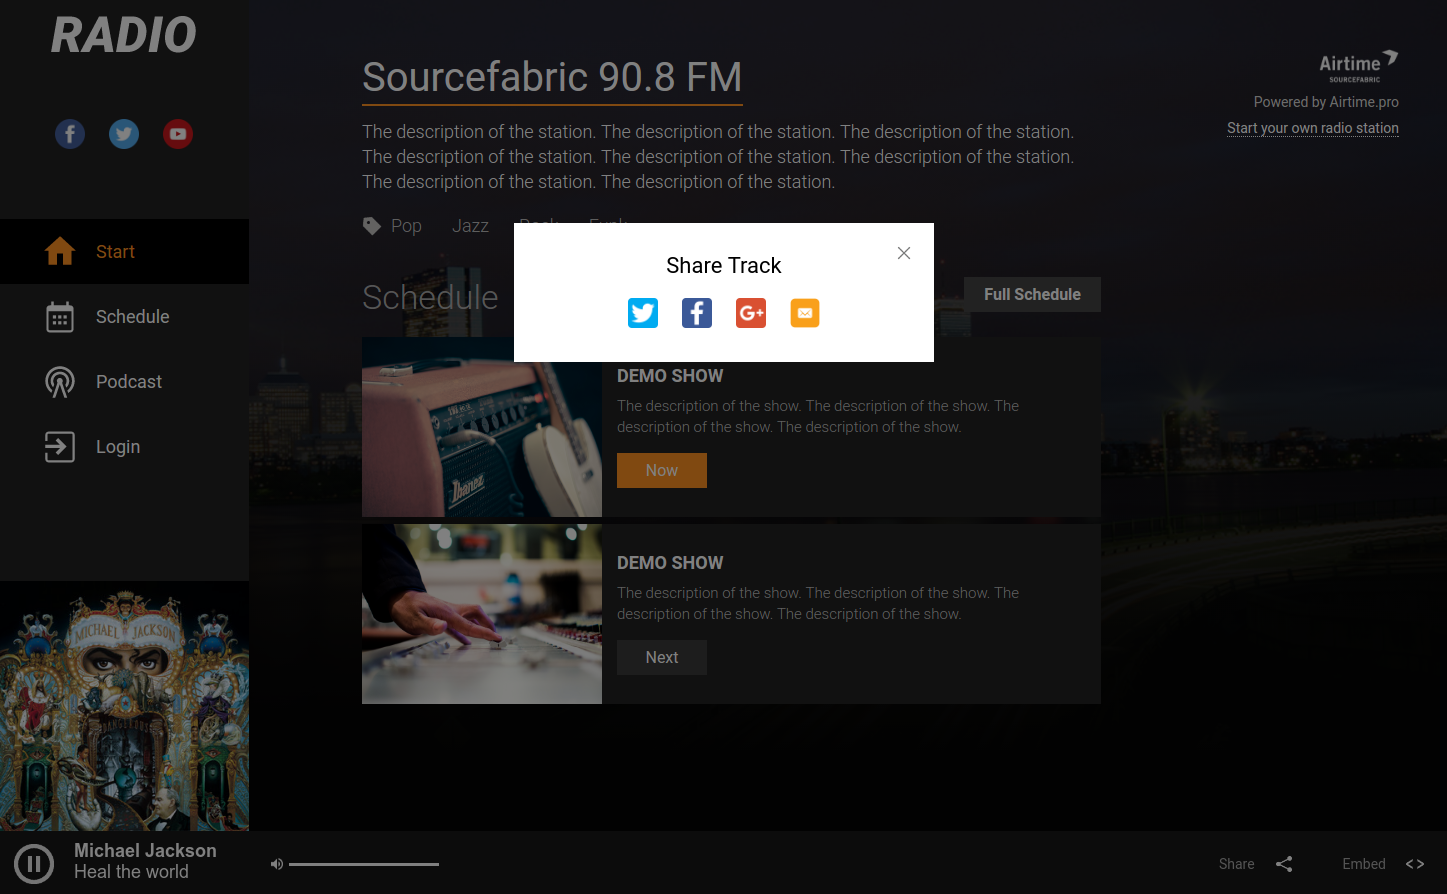1447x894 pixels.
Task: Open sidebar Twitter profile icon
Action: point(124,134)
